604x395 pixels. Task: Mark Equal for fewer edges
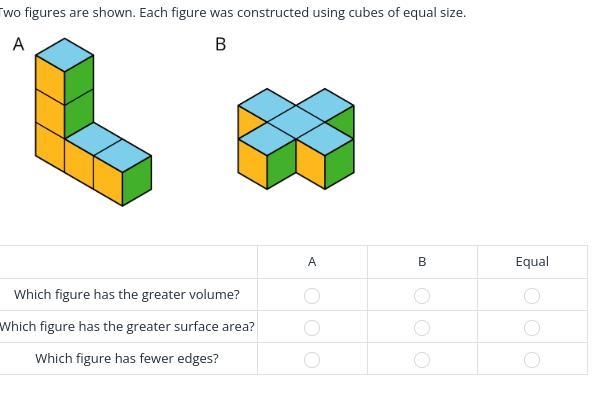point(532,360)
